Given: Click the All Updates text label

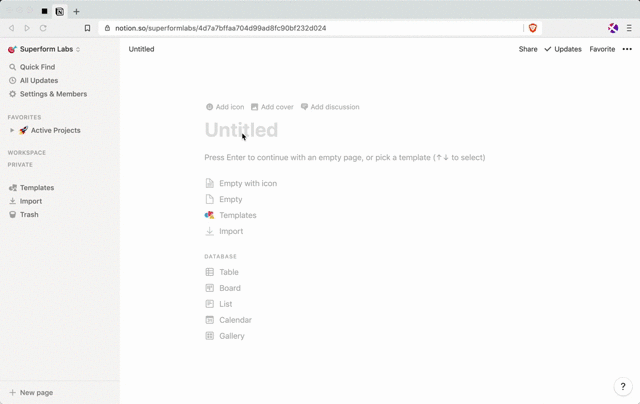Looking at the screenshot, I should (39, 80).
